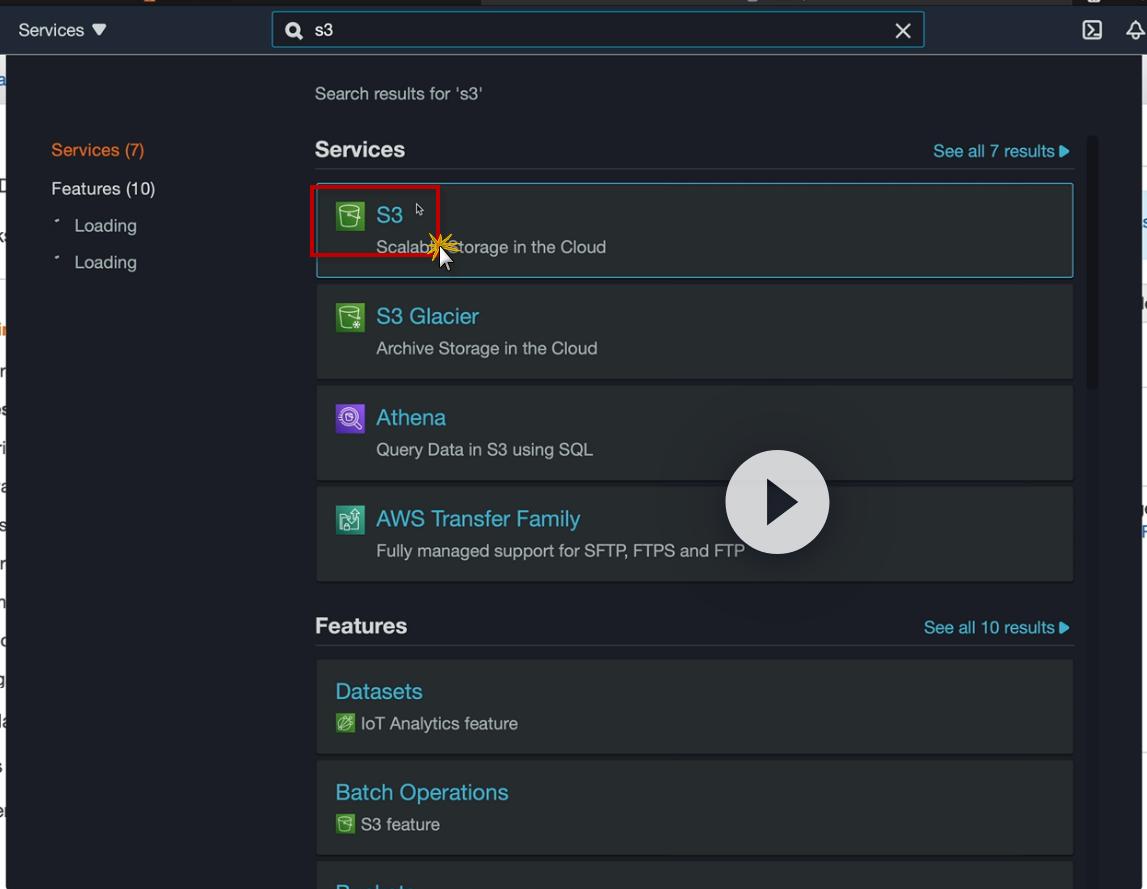
Task: Play the video overlay button
Action: click(777, 502)
